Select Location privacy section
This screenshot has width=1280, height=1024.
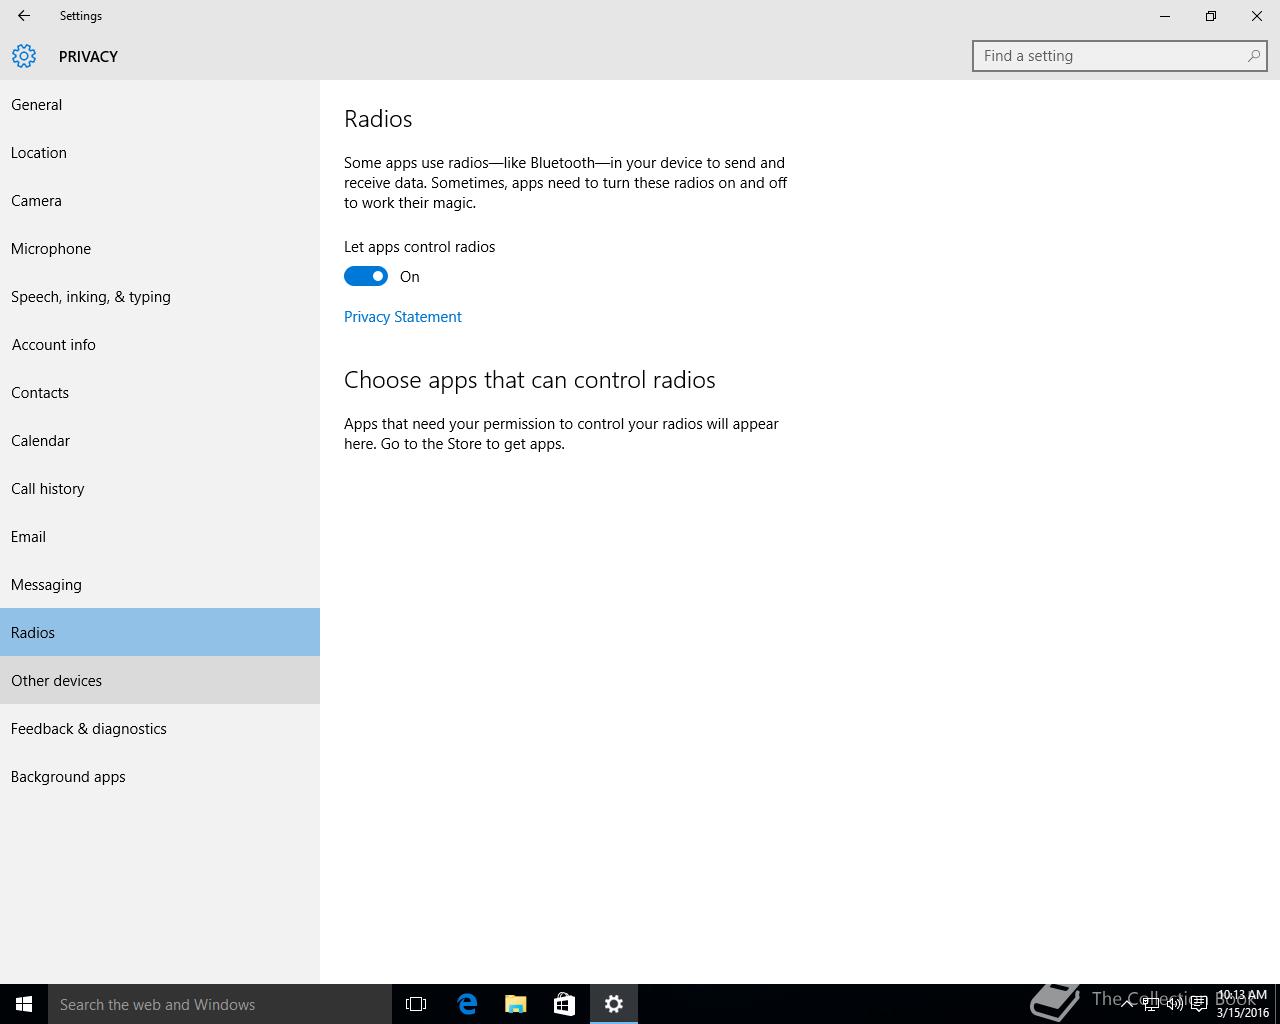tap(160, 152)
